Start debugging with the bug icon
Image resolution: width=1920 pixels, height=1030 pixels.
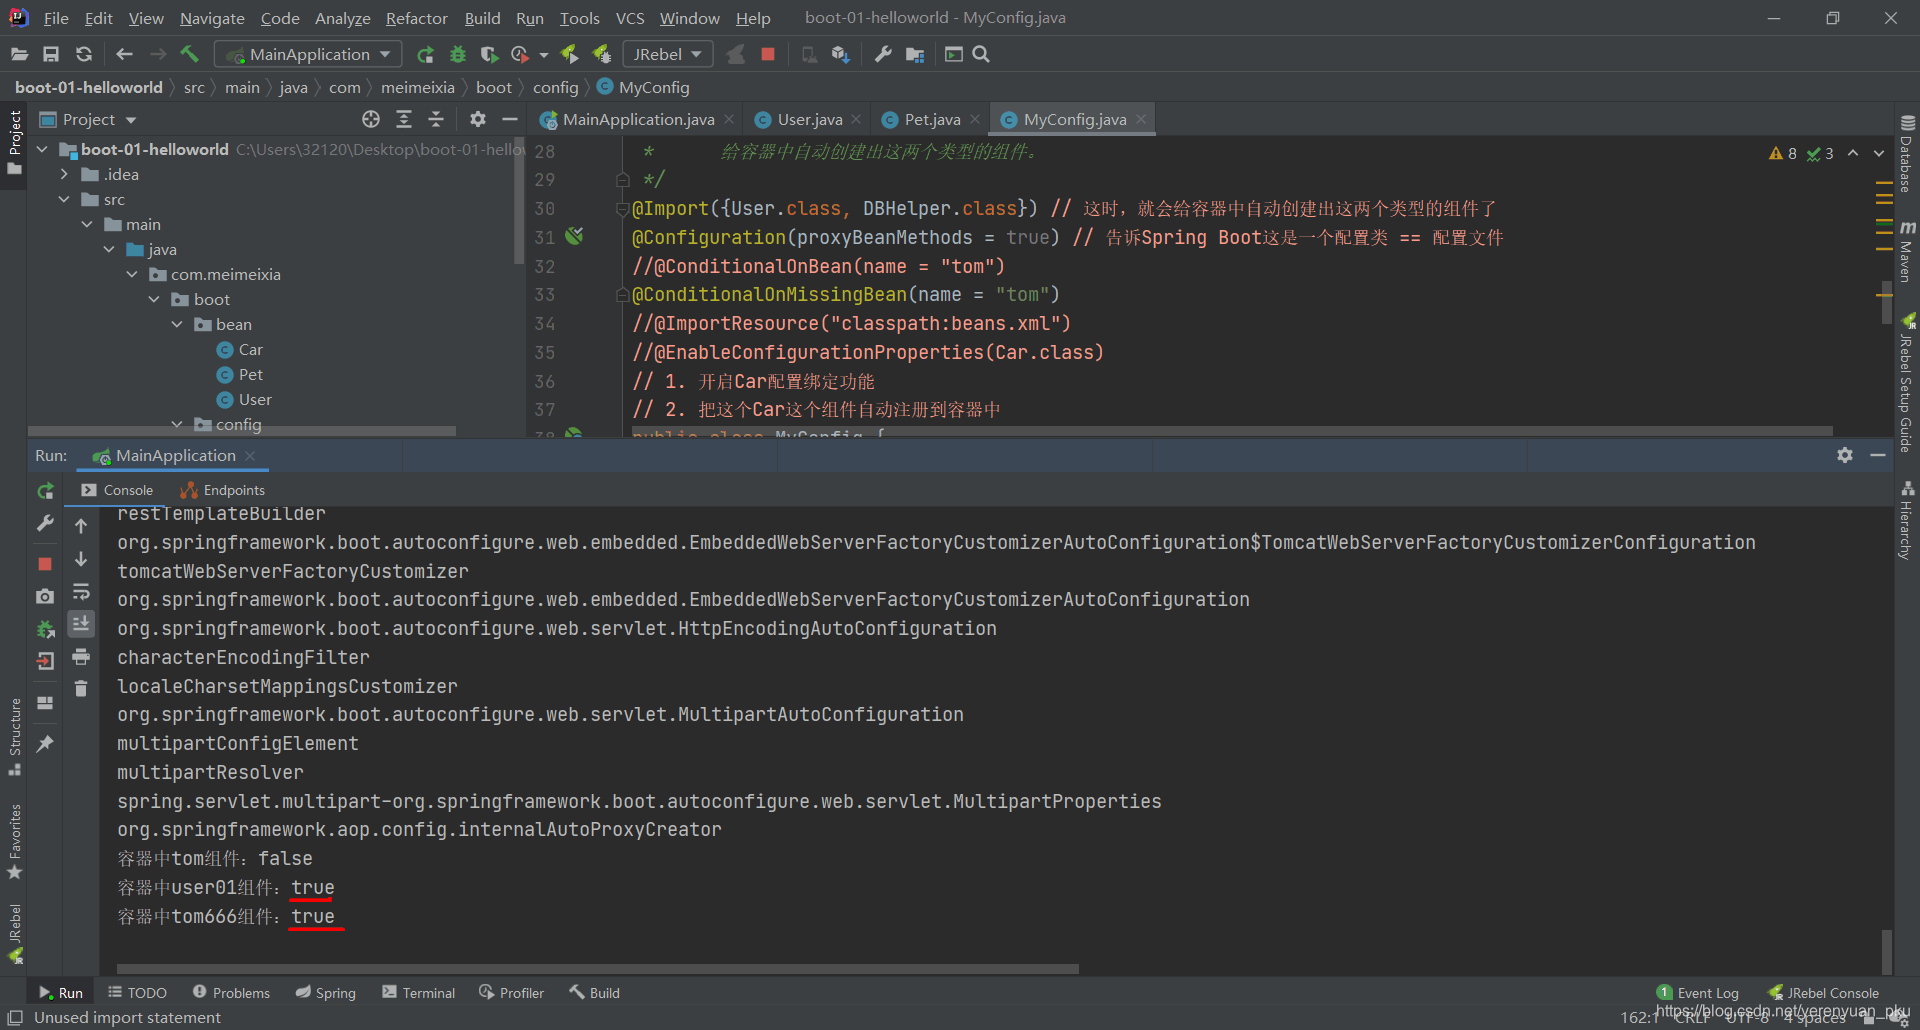[x=458, y=54]
